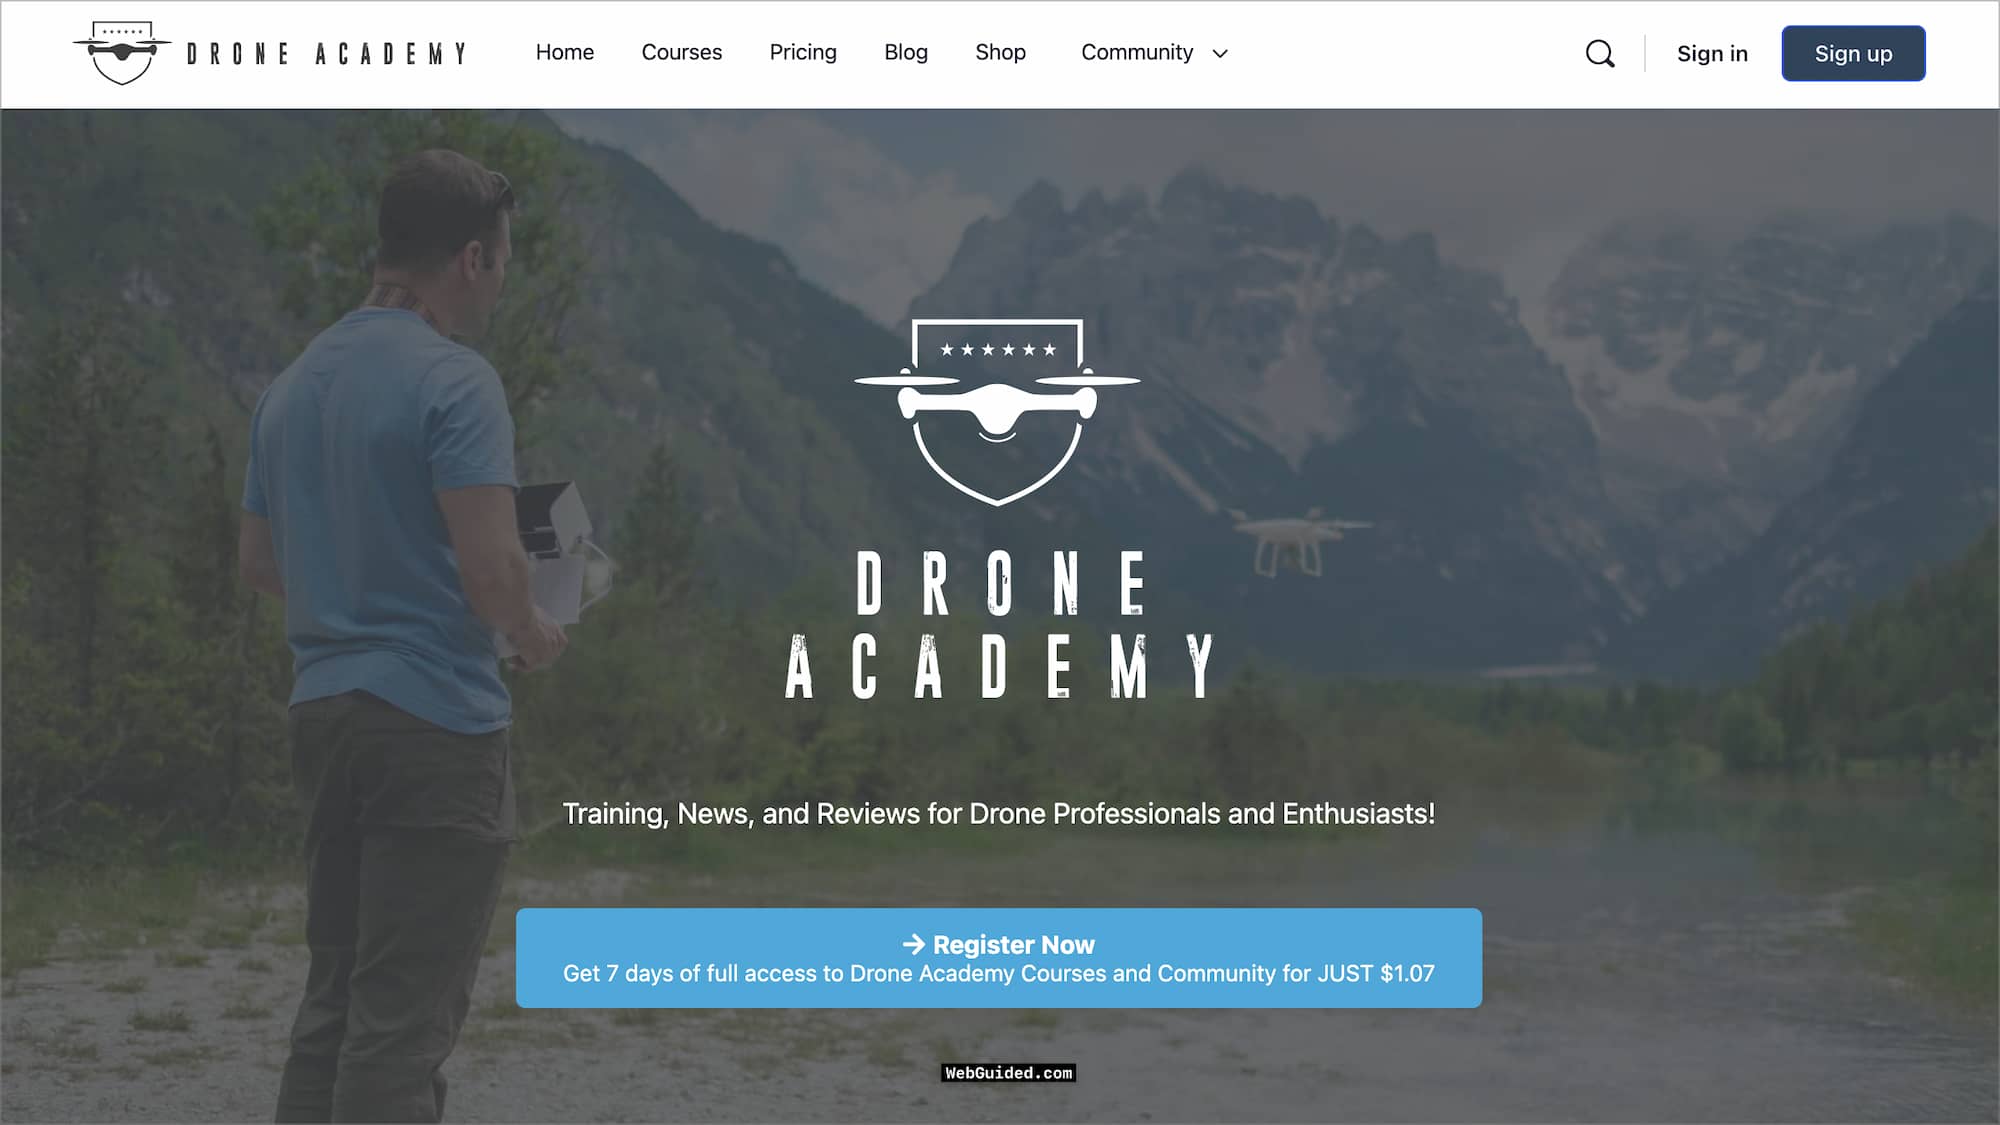
Task: Open the search icon
Action: pos(1599,54)
